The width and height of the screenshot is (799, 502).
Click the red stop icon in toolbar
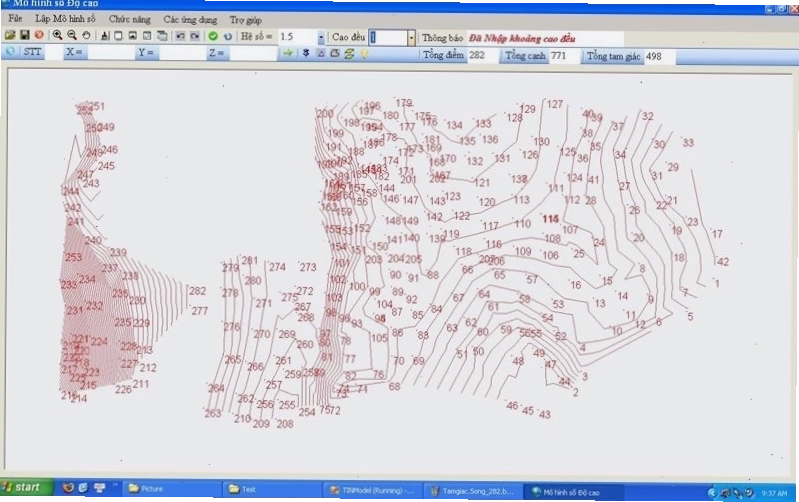39,35
